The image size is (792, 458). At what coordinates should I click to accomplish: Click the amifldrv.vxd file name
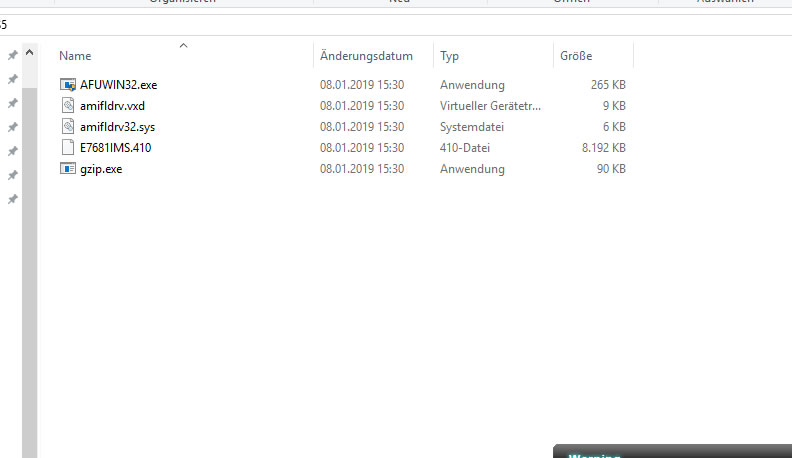(112, 106)
